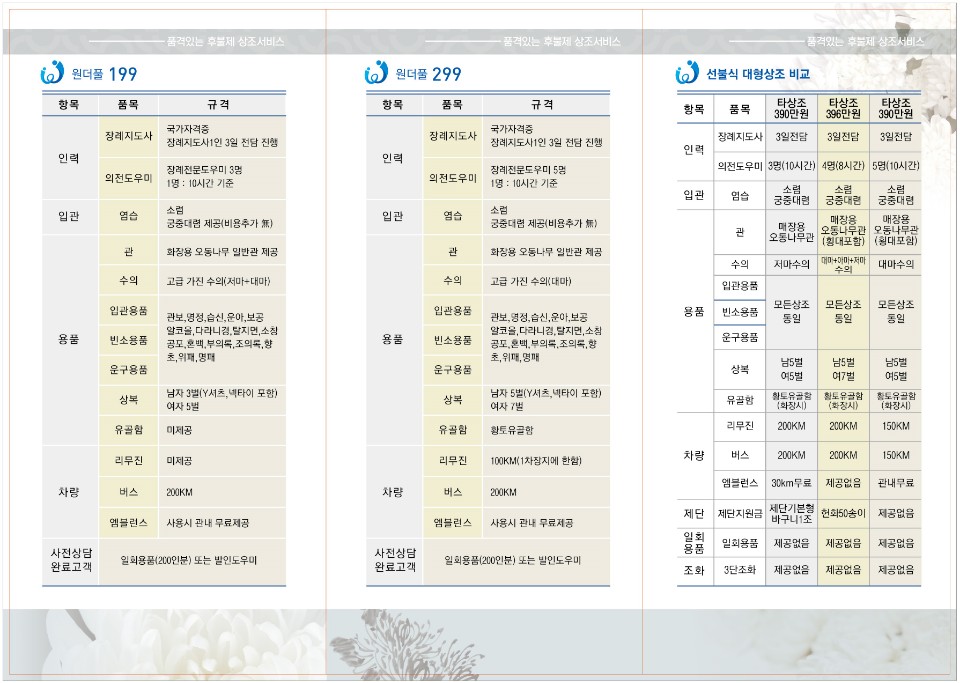Click 5명(10시간) in the comparison table
960x683 pixels.
tap(896, 166)
